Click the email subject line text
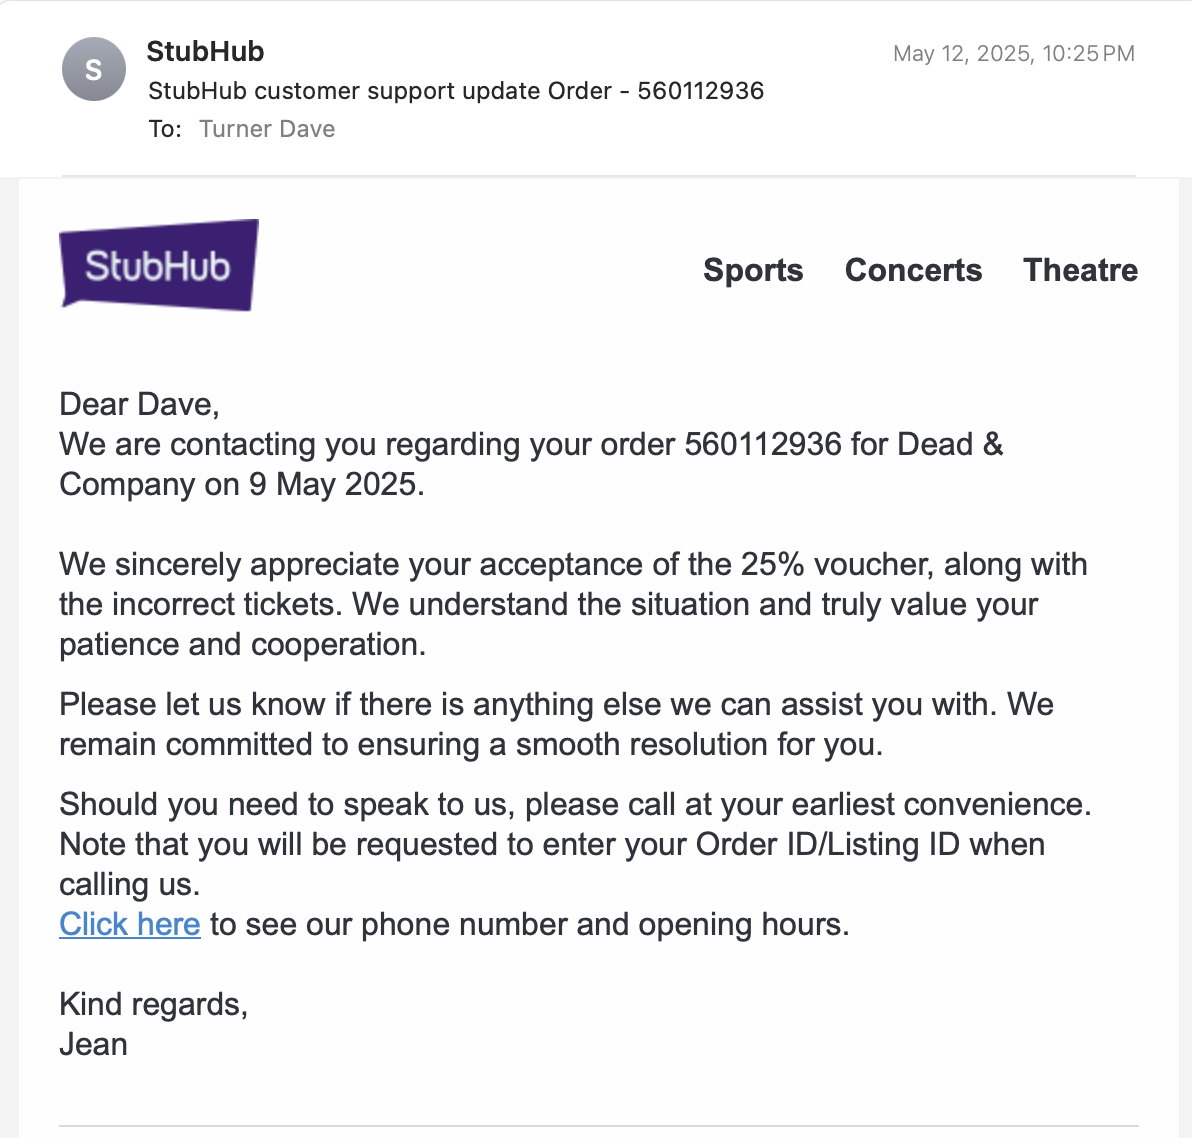 (455, 90)
